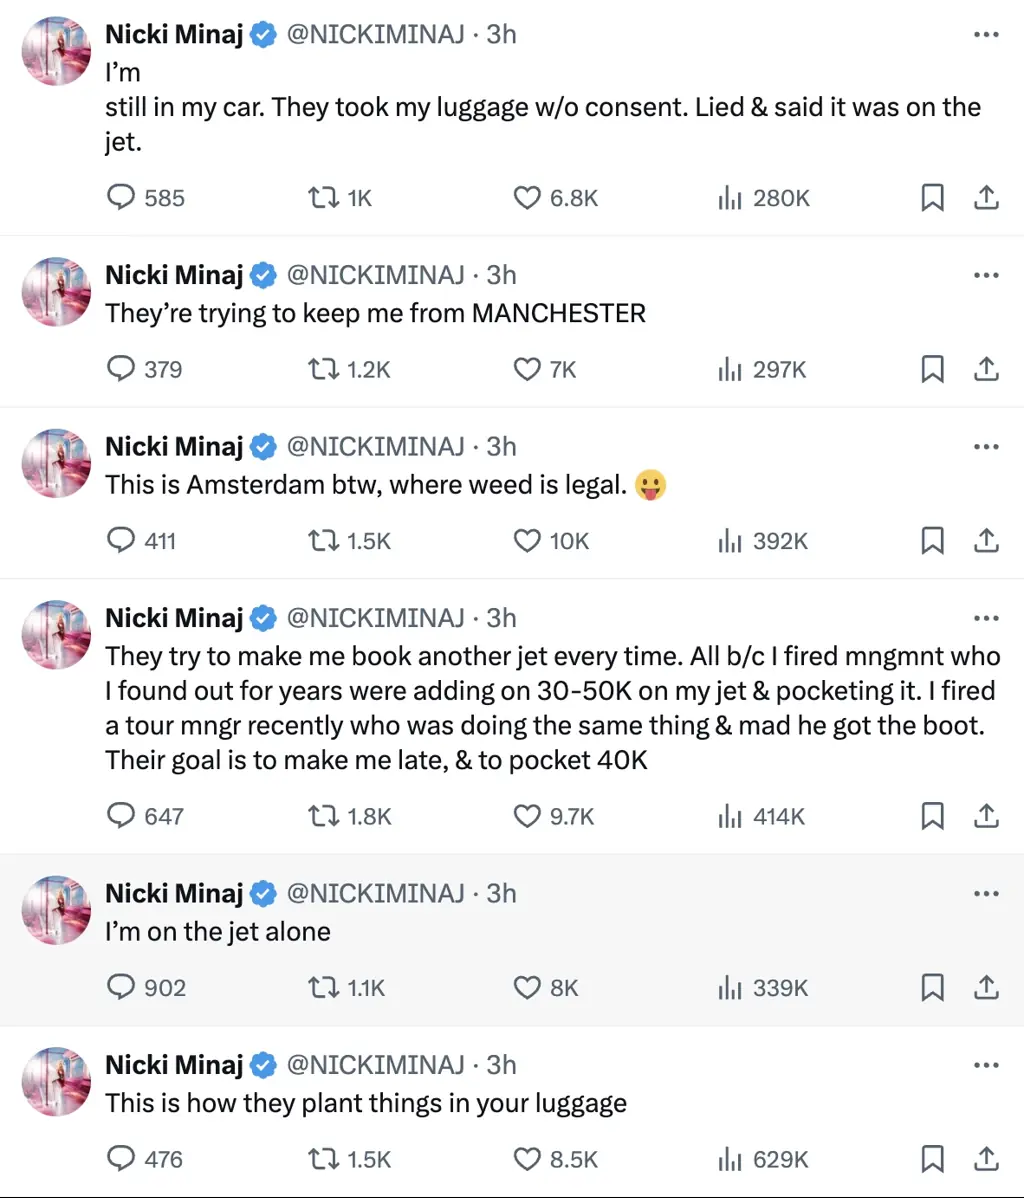Repost the 'book another jet every time' tweet

322,816
